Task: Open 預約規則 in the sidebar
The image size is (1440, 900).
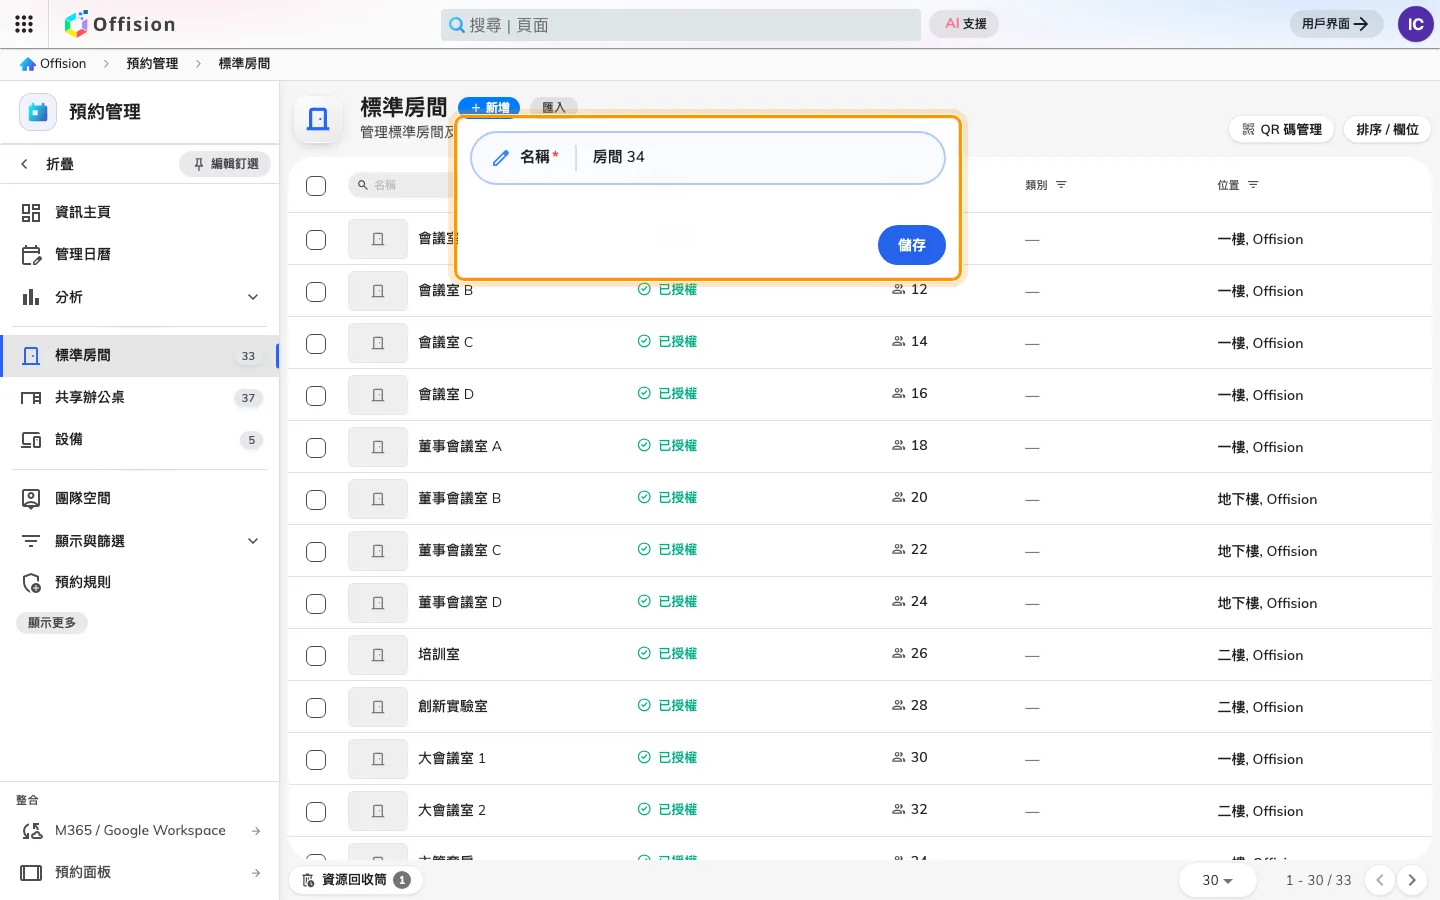Action: point(139,582)
